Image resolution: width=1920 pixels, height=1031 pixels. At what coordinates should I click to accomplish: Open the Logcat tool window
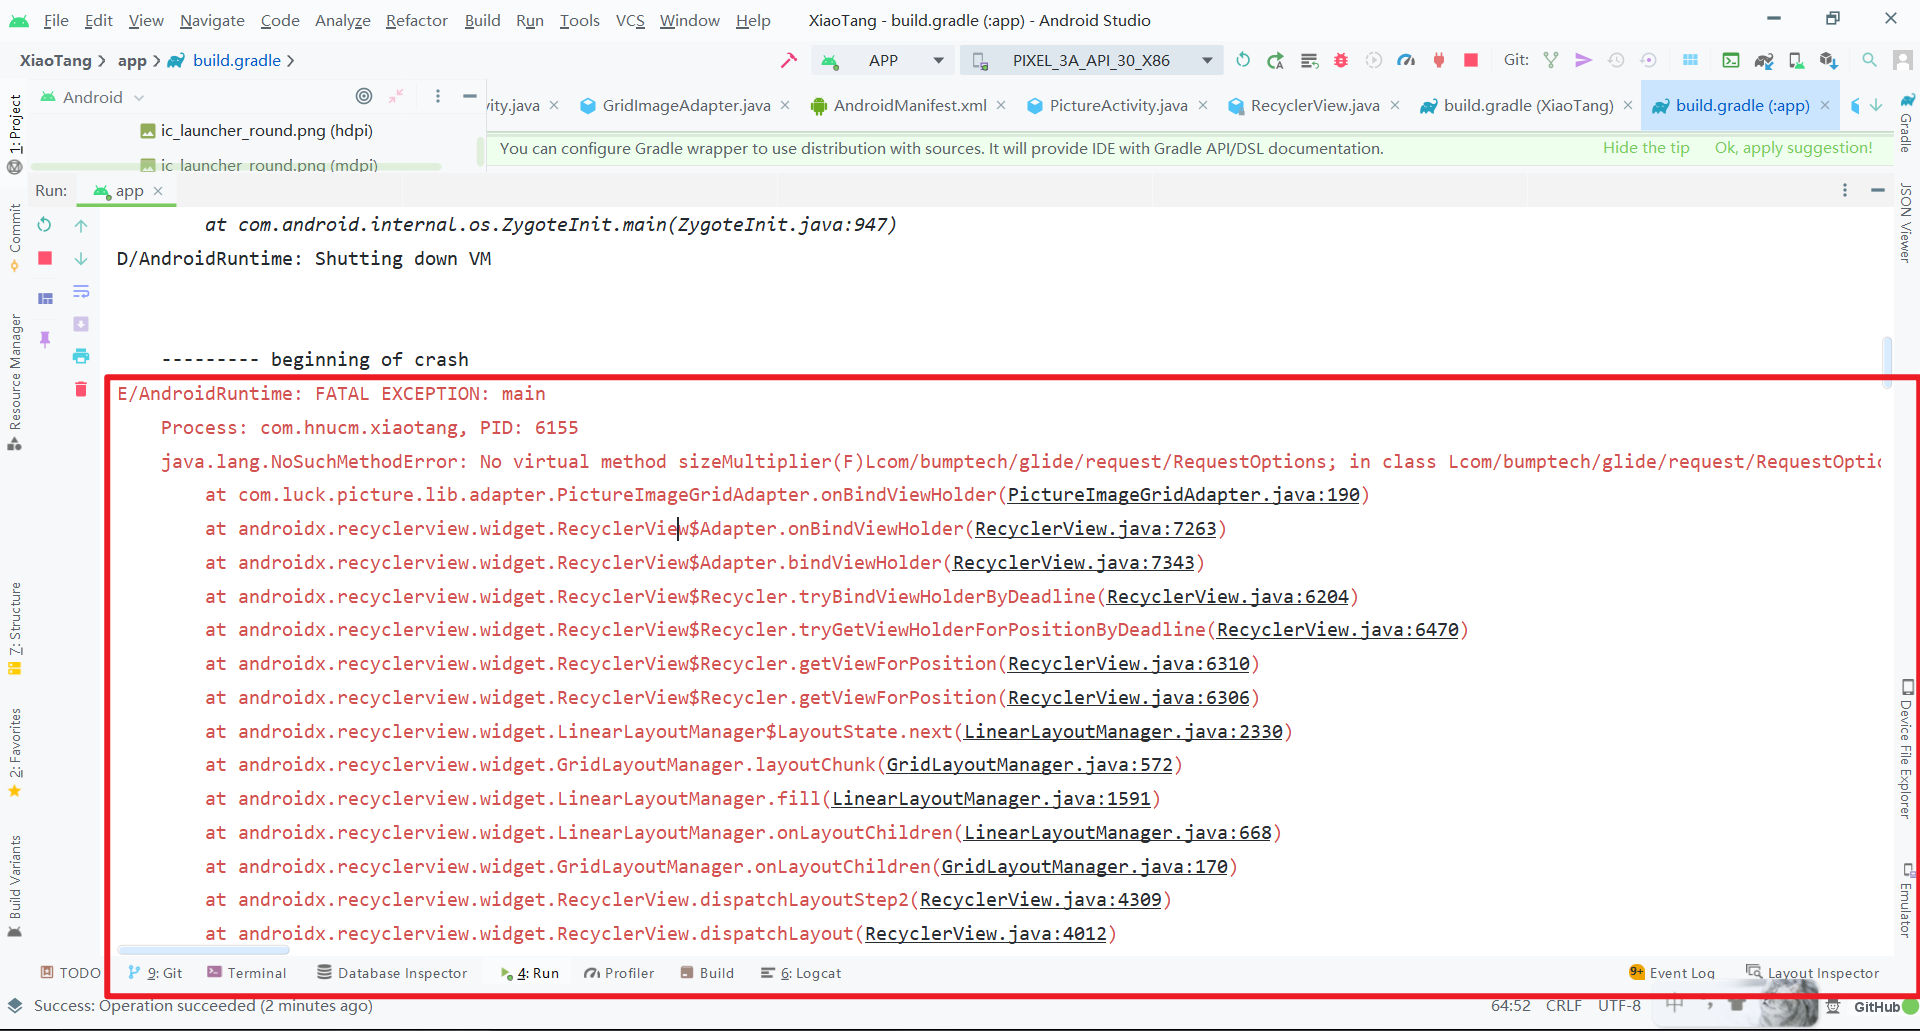pyautogui.click(x=801, y=973)
